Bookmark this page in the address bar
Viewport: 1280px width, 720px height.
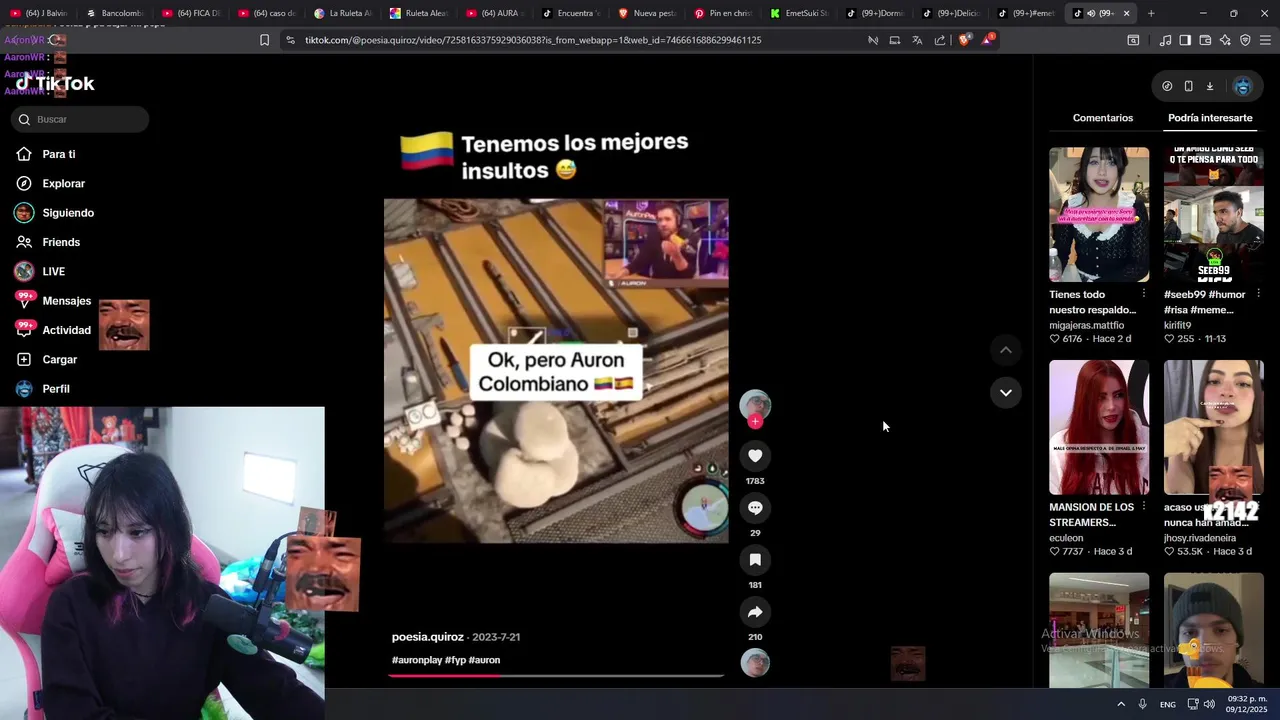coord(264,40)
